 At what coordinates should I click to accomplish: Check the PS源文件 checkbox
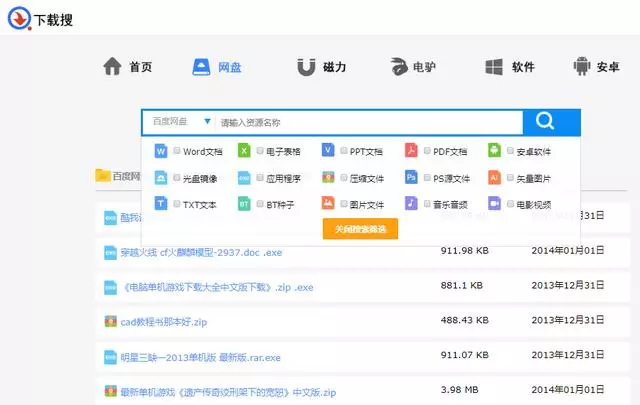[427, 178]
